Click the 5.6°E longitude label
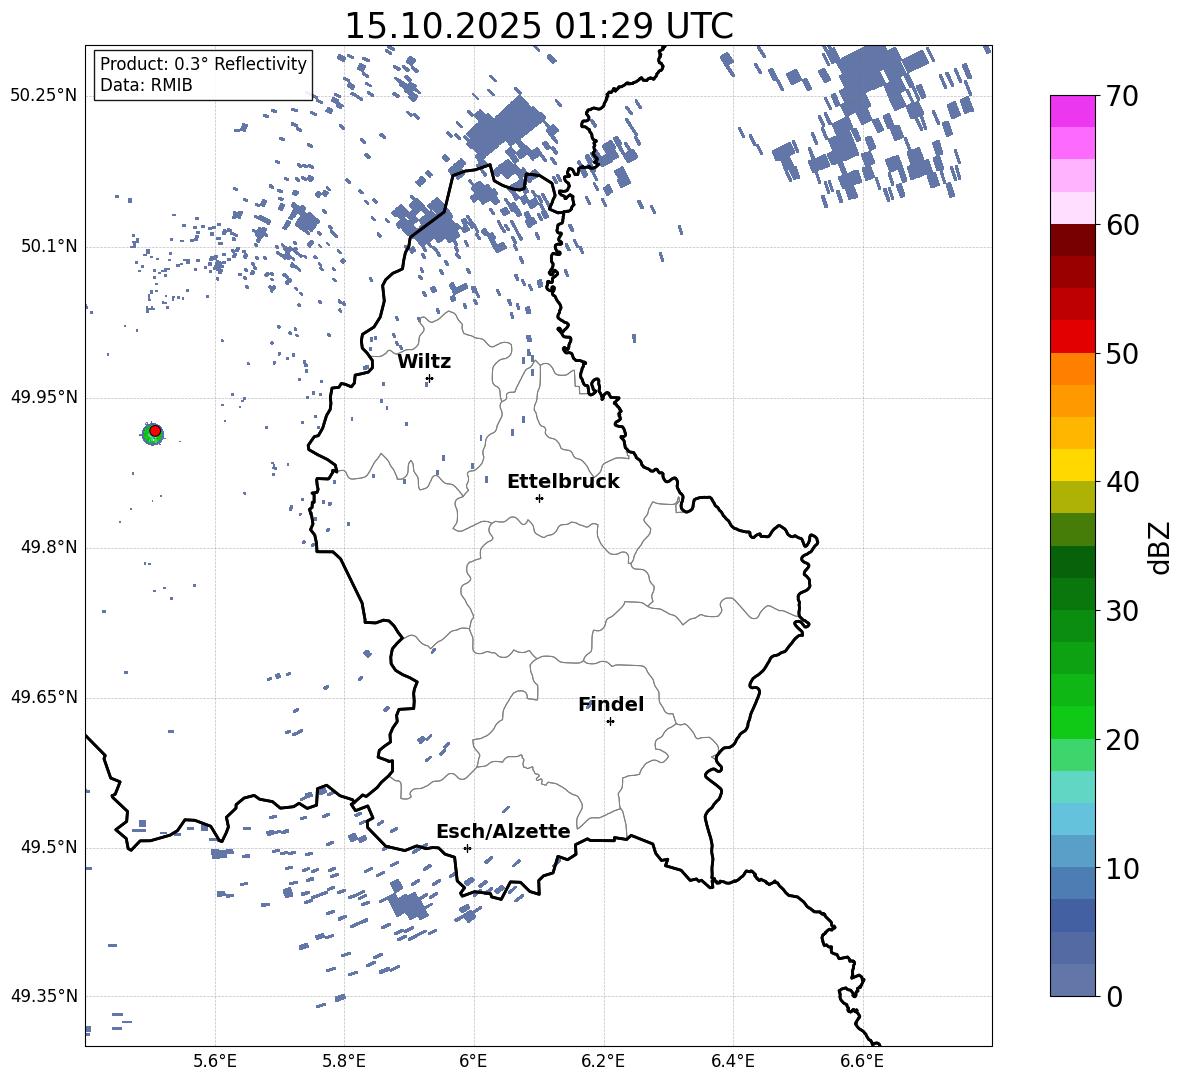 coord(215,1061)
